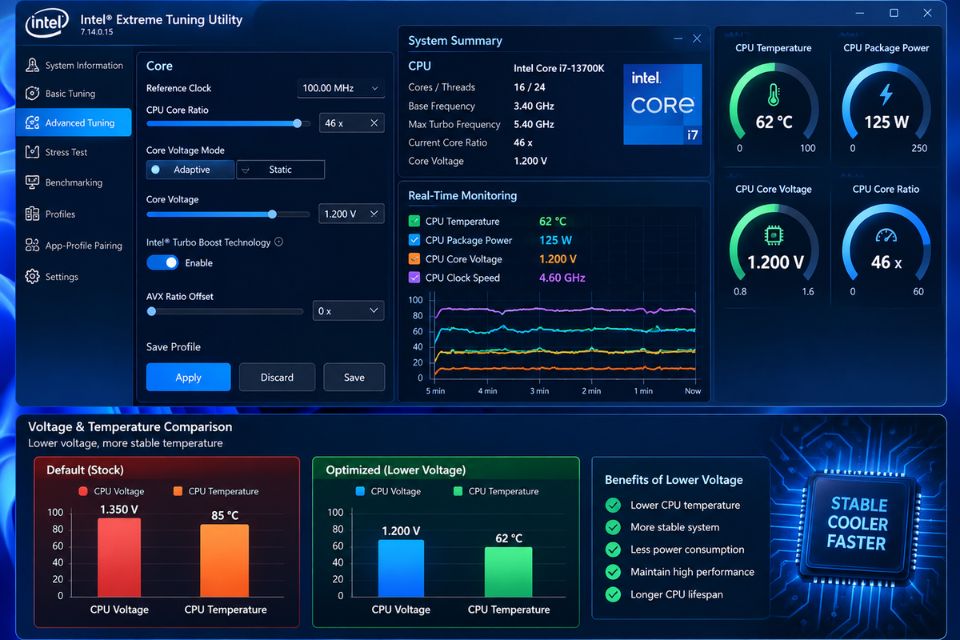
Task: Open the Settings page
Action: (74, 276)
